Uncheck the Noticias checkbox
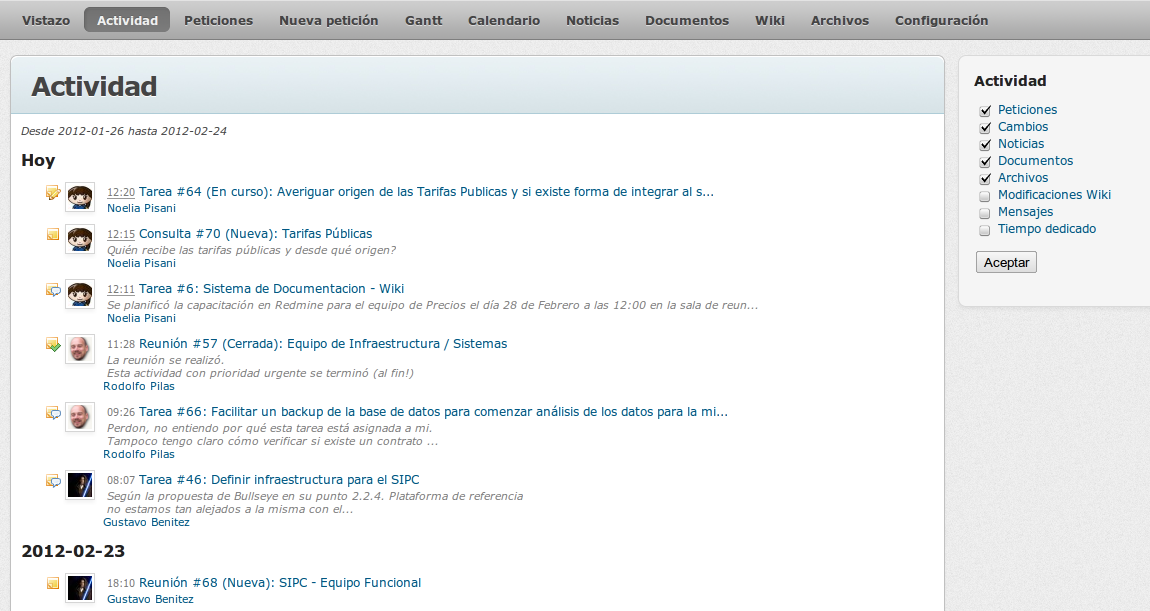 click(x=985, y=144)
